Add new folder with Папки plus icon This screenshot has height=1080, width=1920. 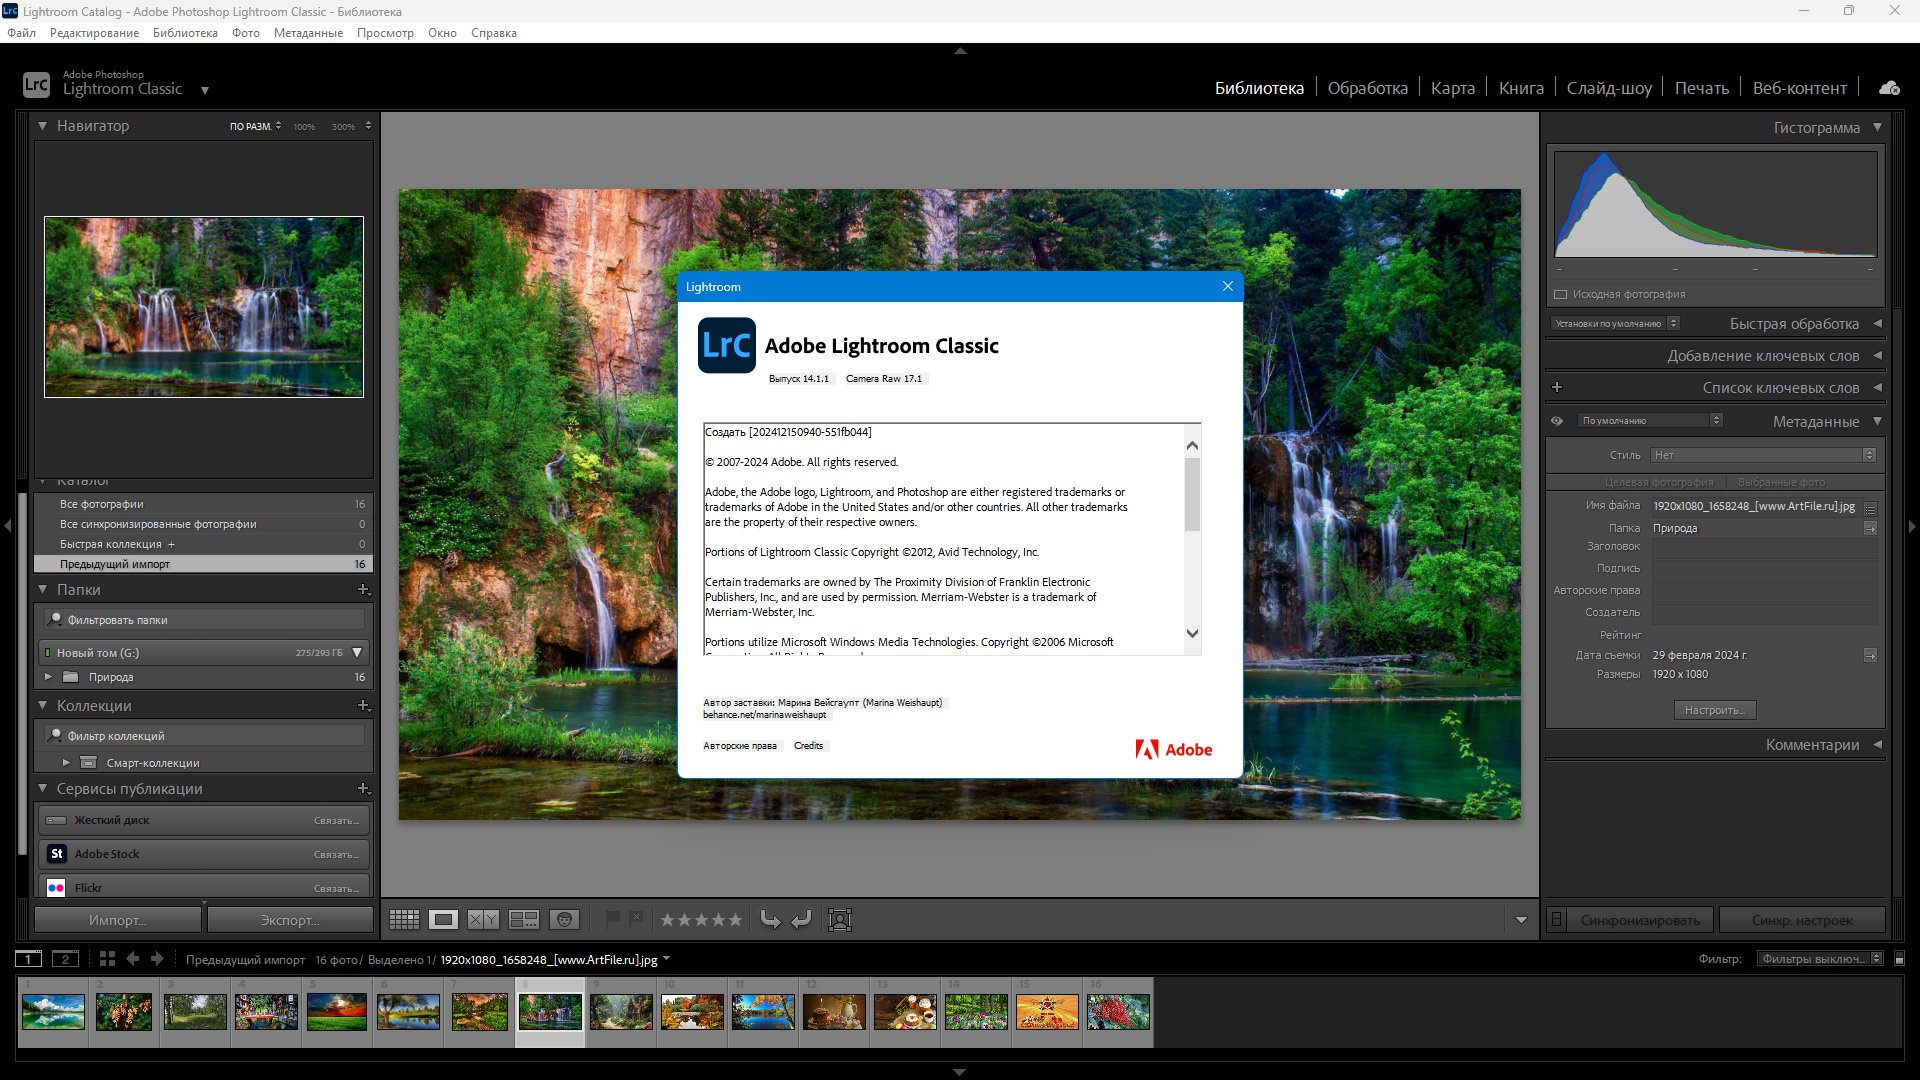pos(364,590)
